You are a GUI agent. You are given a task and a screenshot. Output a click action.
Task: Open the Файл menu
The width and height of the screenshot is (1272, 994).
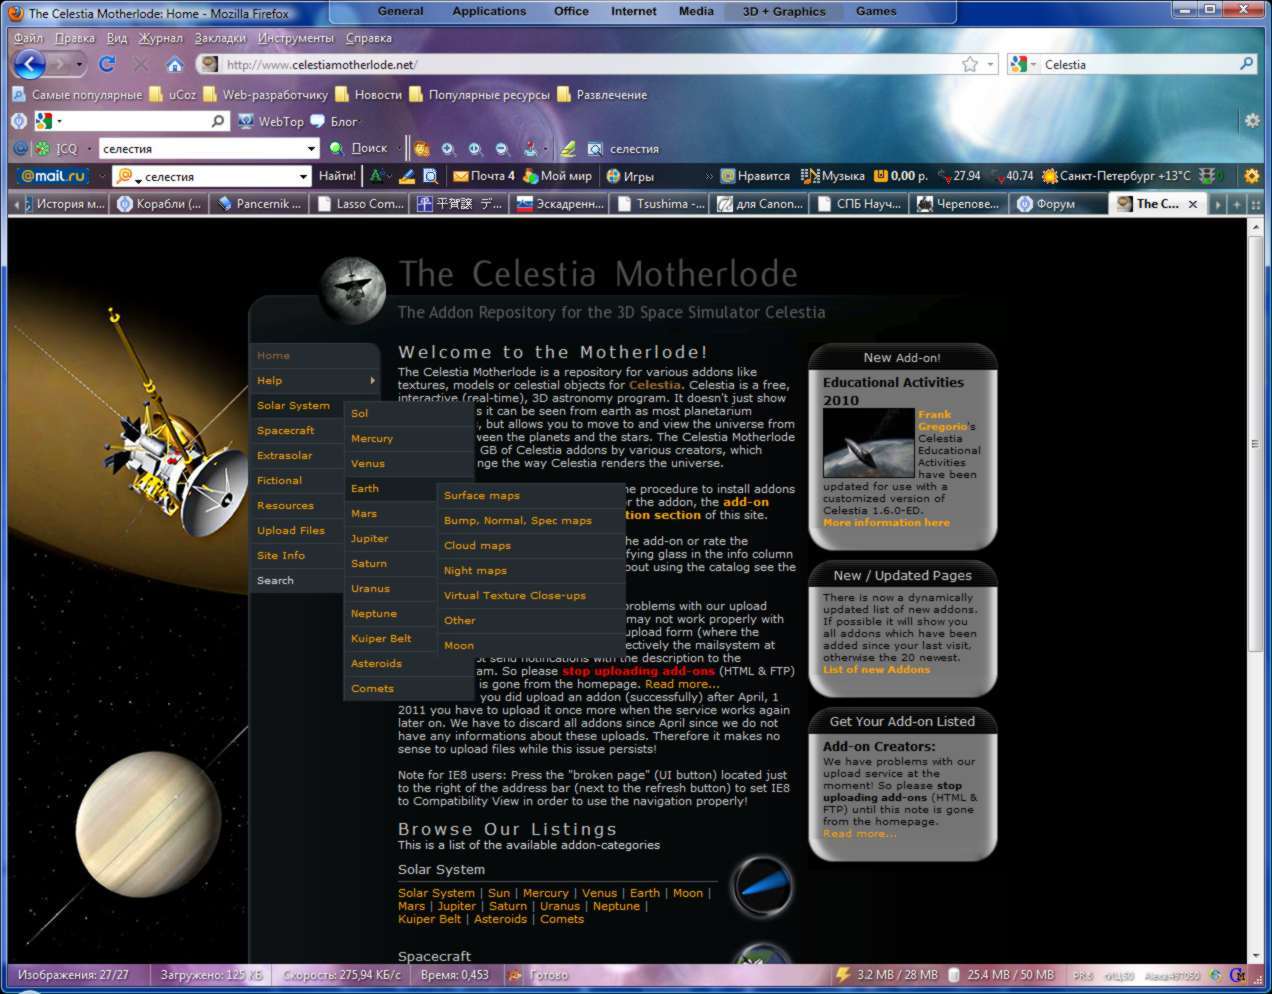tap(29, 38)
